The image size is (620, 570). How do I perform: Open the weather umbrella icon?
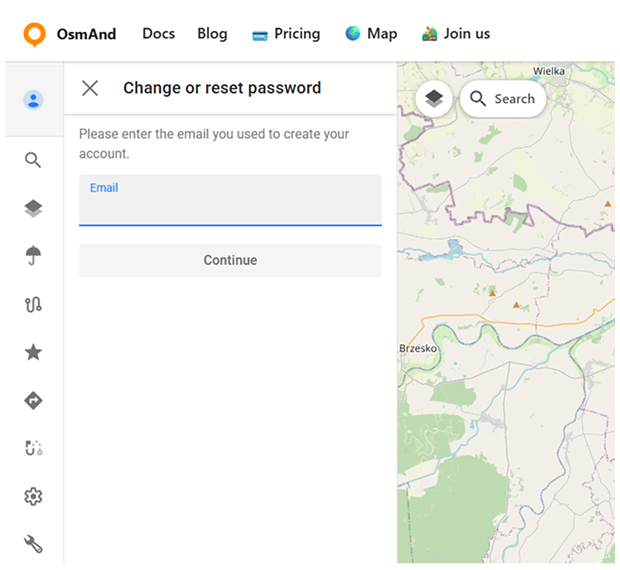[x=33, y=256]
